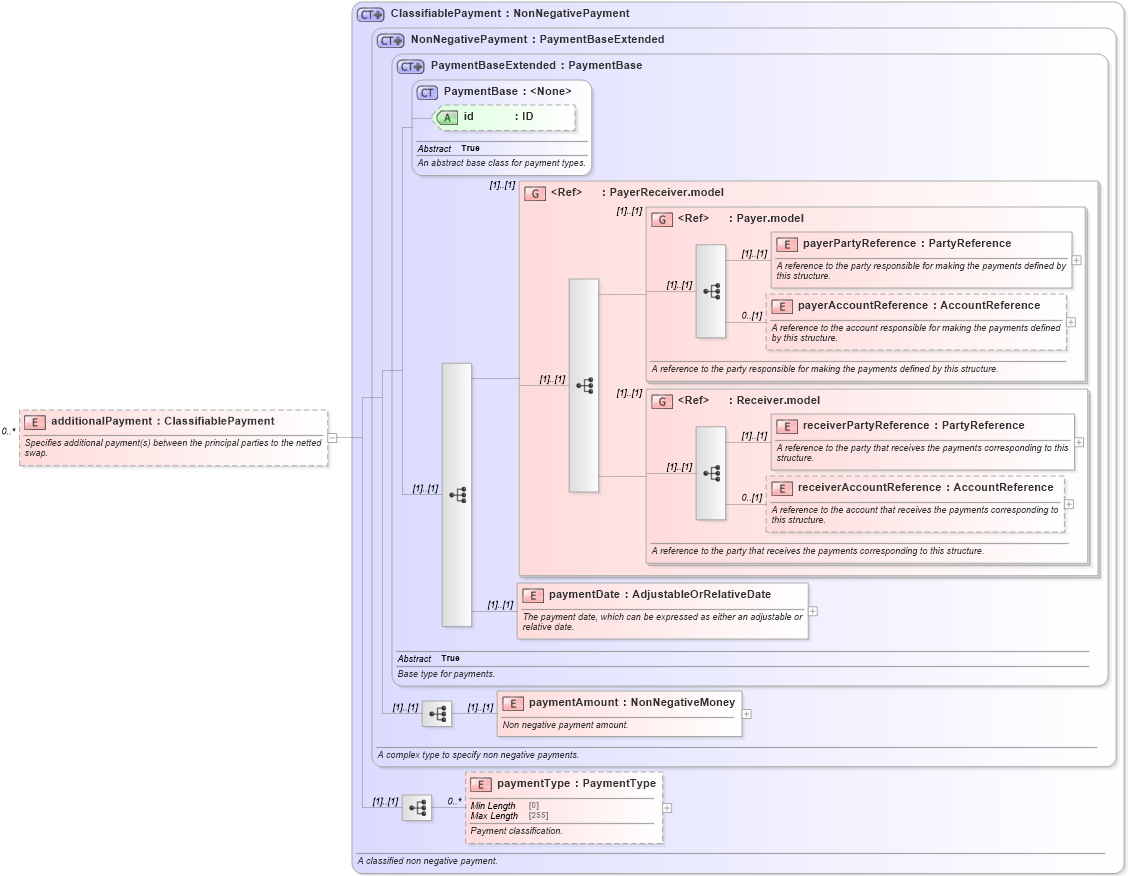Select the G icon of Payer.model group
1128x876 pixels.
661,219
